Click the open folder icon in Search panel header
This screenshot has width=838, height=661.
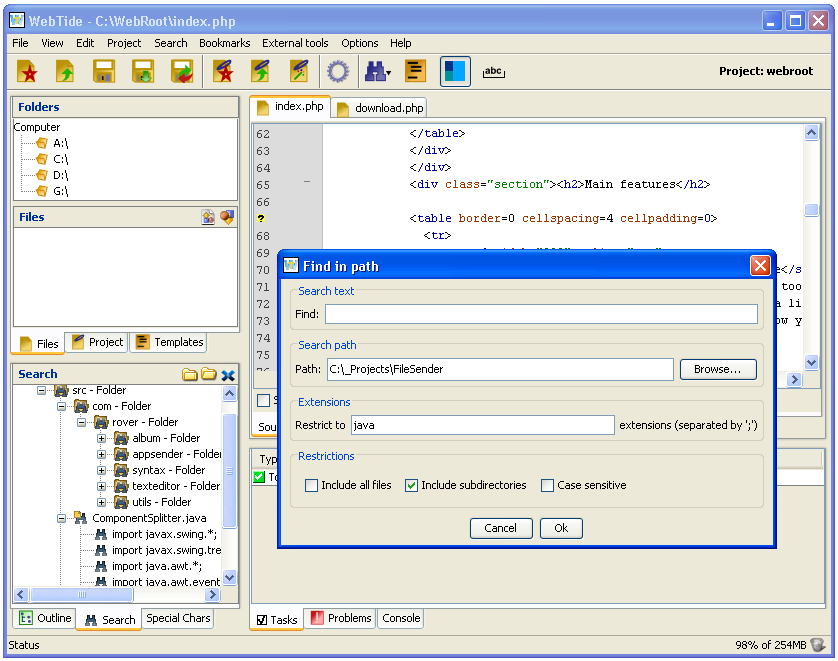click(x=208, y=375)
